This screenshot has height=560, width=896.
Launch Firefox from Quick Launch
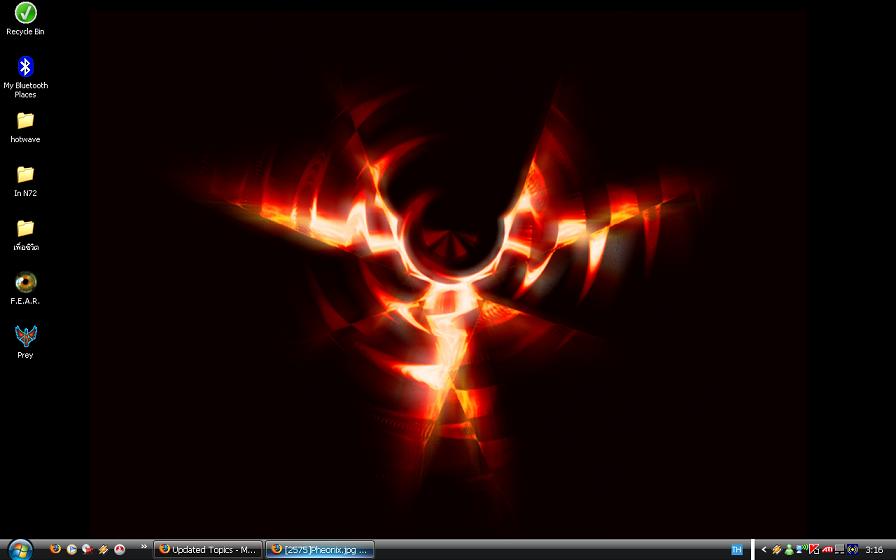pyautogui.click(x=55, y=549)
